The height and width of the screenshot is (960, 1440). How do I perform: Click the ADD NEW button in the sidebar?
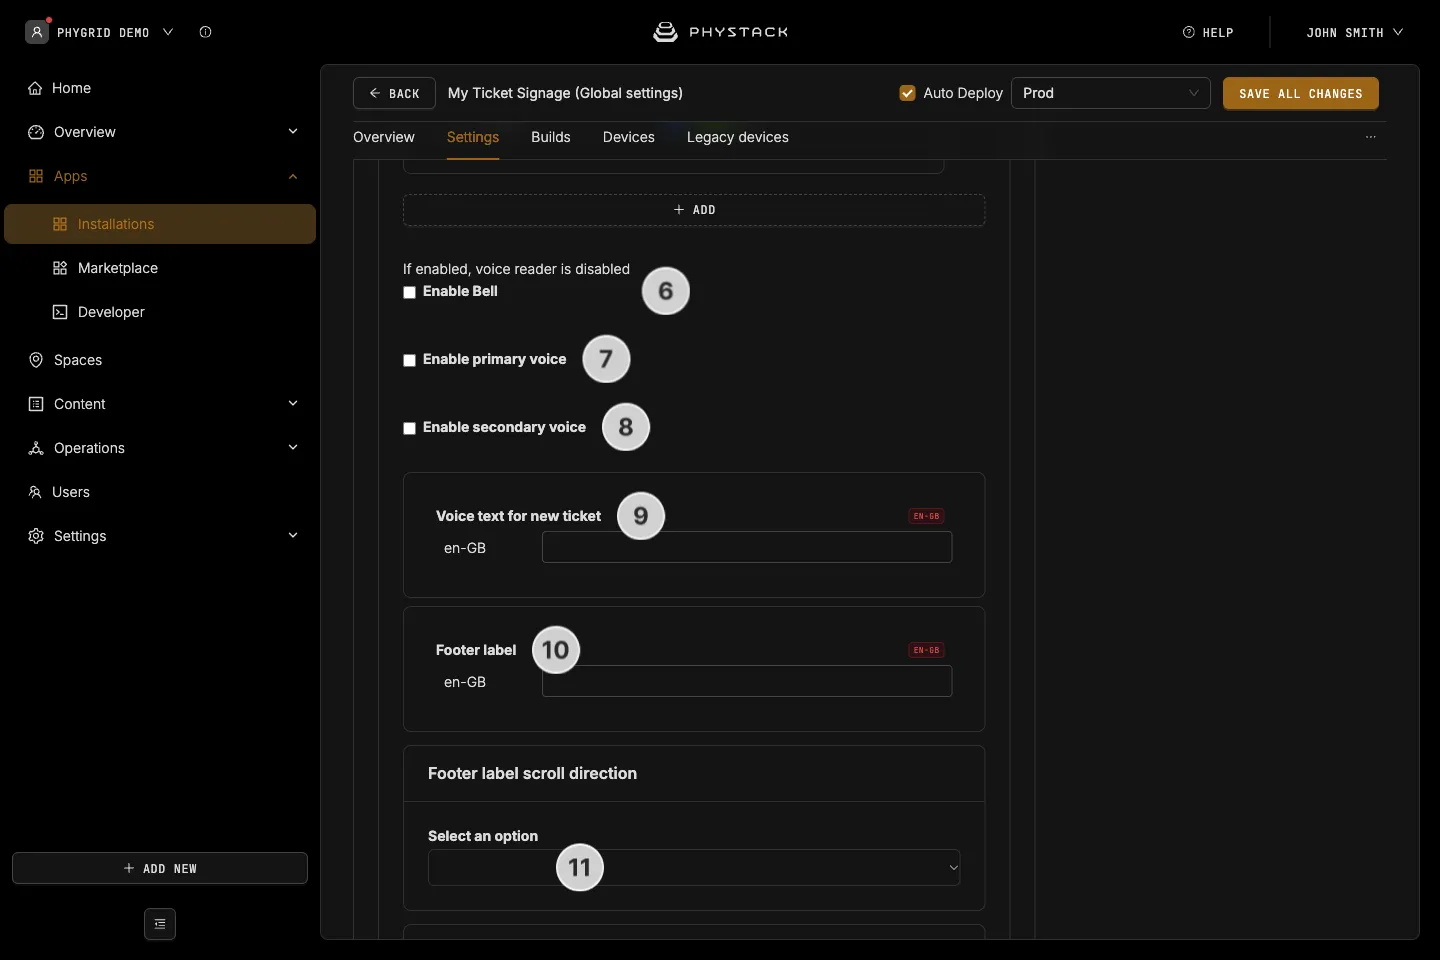[160, 868]
